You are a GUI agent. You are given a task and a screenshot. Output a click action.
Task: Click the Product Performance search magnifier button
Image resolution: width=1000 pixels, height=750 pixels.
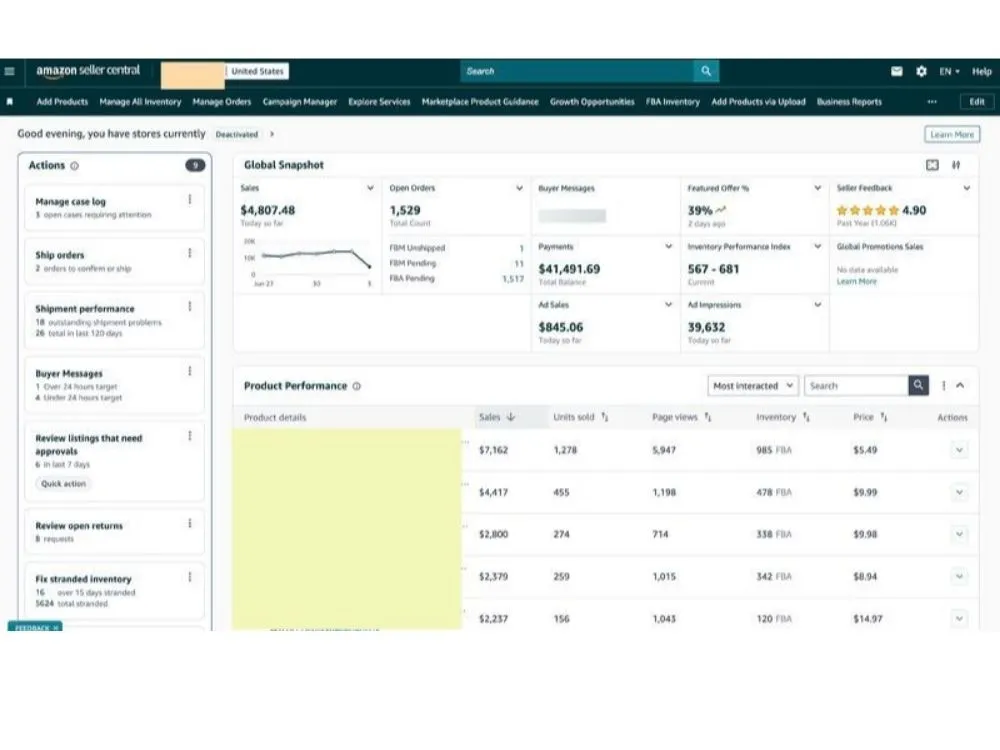coord(918,385)
